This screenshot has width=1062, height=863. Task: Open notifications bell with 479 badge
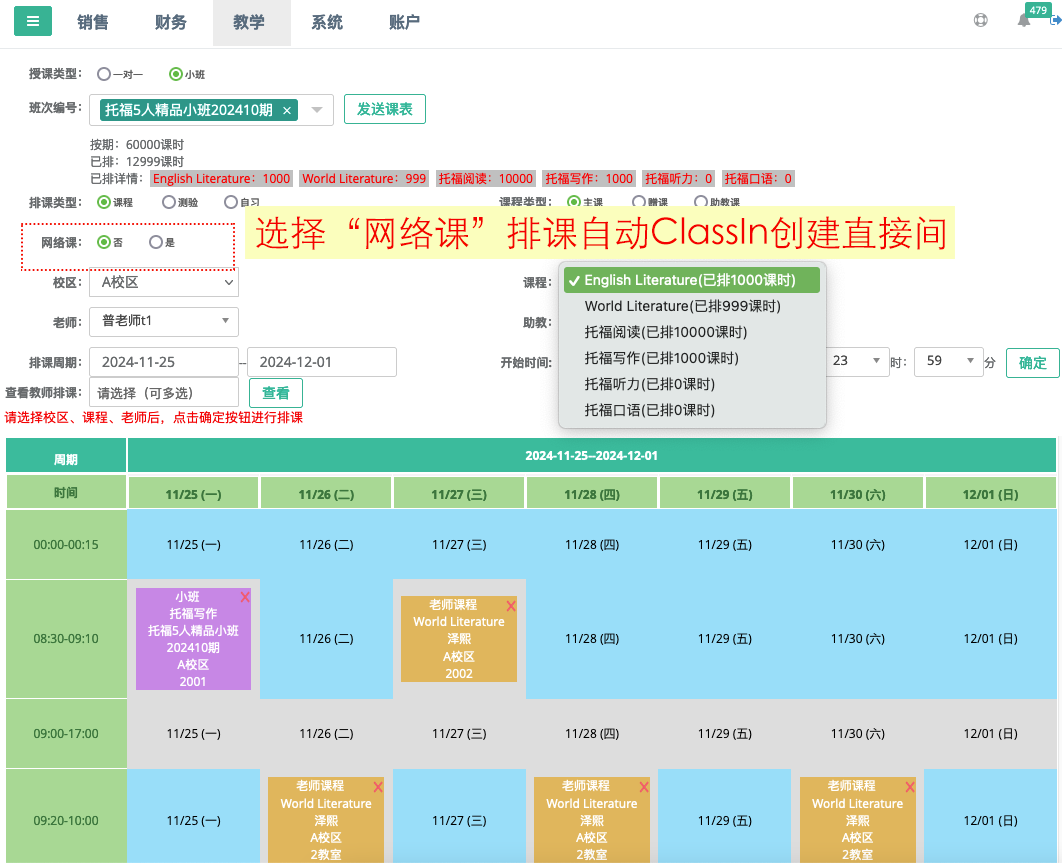[1024, 21]
